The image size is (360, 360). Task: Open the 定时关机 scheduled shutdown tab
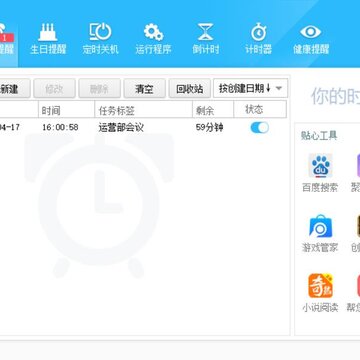tap(100, 39)
